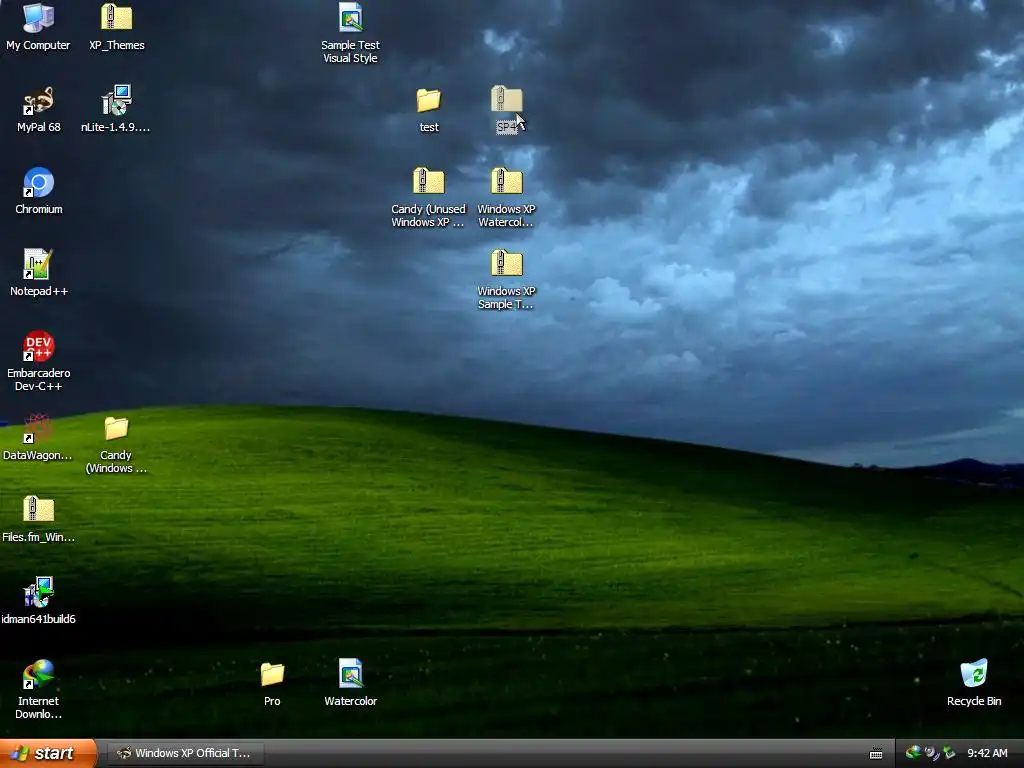Screen dimensions: 1024x768
Task: Open the Start menu
Action: (48, 753)
